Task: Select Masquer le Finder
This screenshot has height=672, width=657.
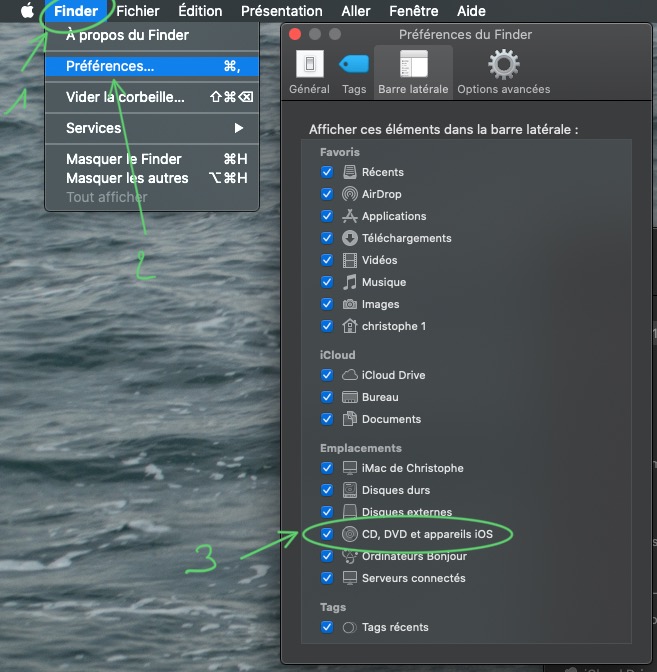Action: click(x=152, y=159)
